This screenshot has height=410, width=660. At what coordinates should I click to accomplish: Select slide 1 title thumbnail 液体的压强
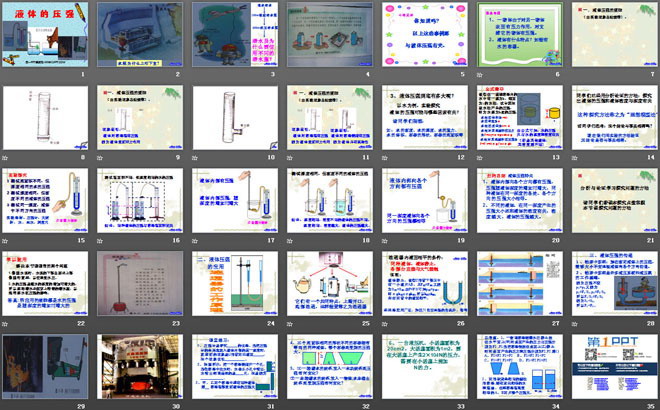(46, 34)
